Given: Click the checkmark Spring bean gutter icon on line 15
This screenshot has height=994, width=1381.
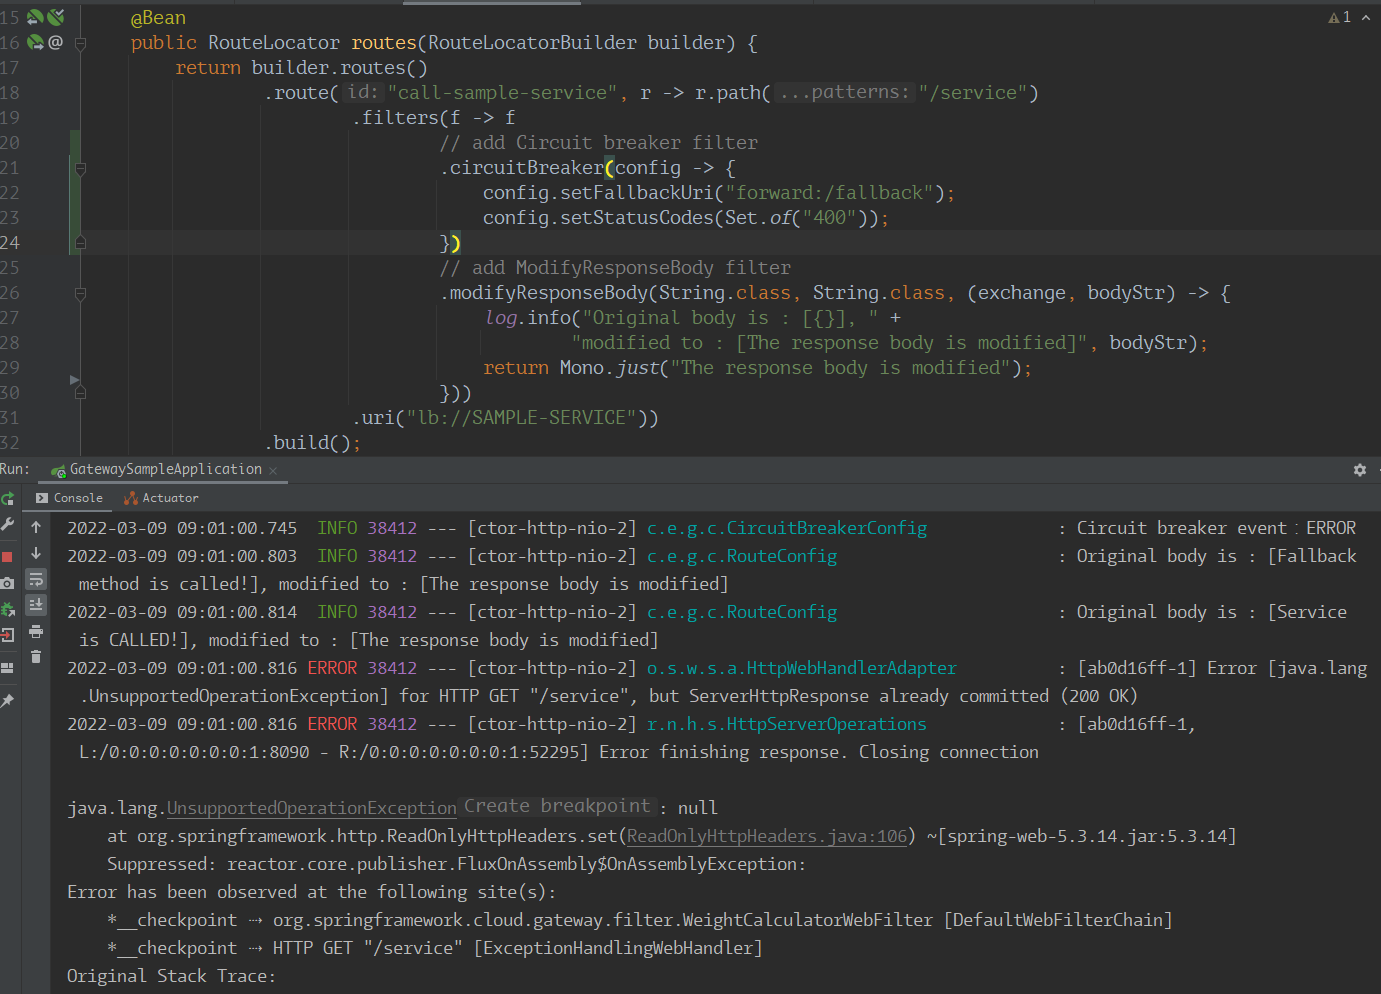Looking at the screenshot, I should 56,17.
